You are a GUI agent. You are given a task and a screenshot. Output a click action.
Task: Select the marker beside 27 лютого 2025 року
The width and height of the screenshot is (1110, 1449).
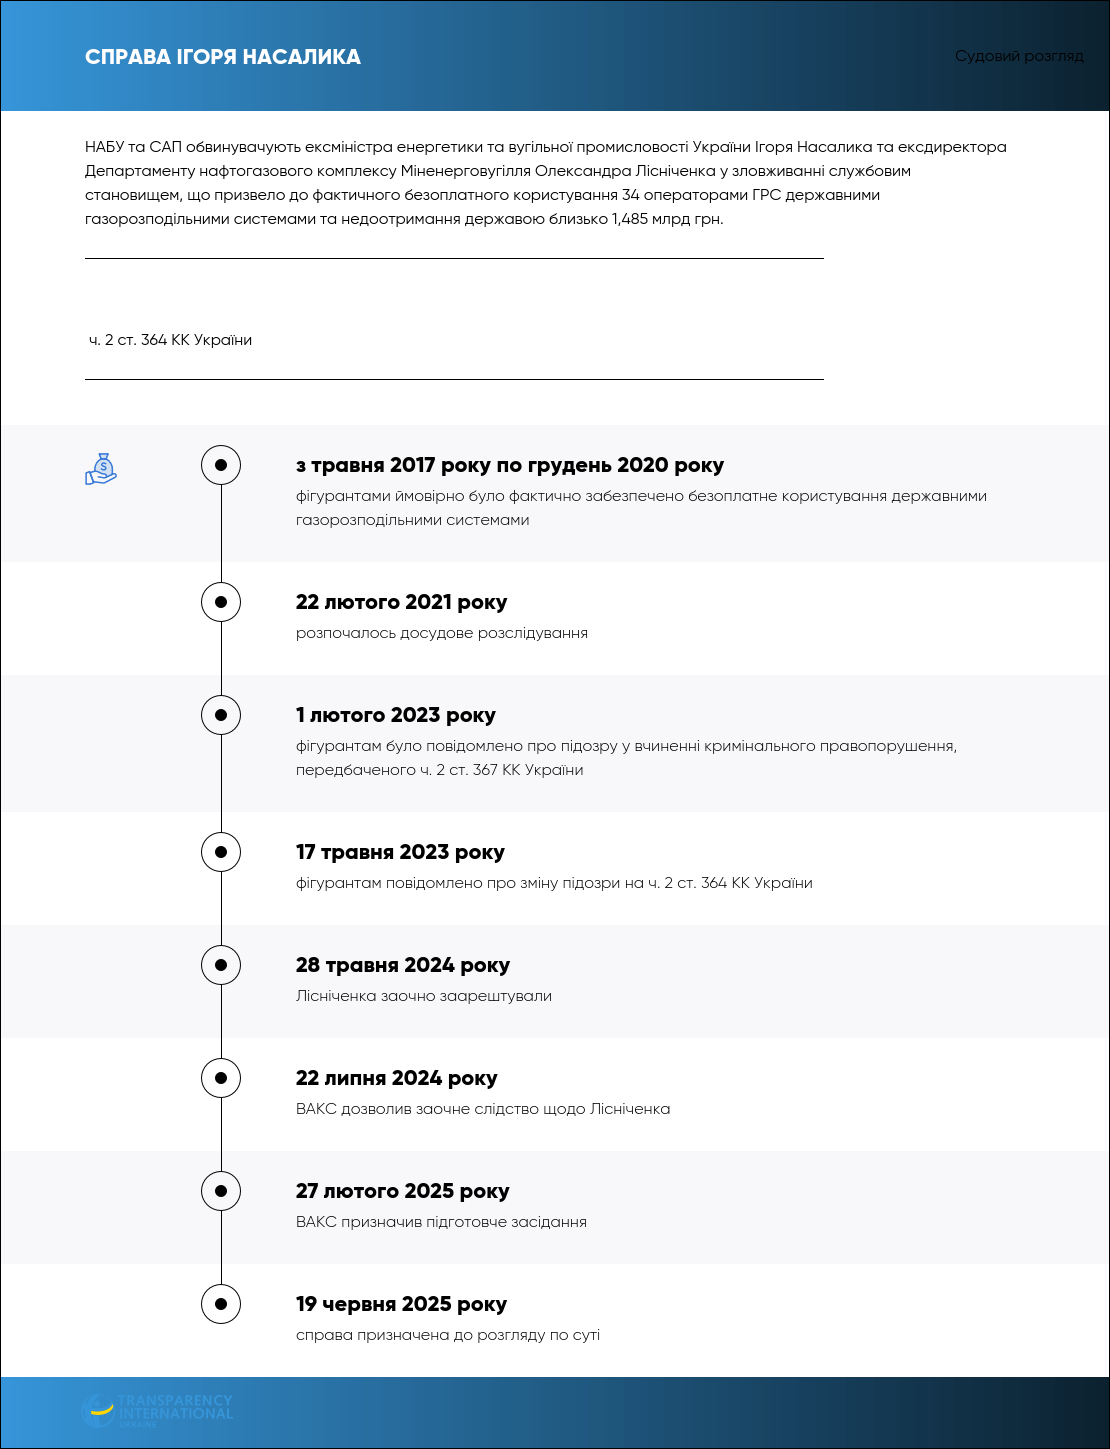pos(221,1191)
